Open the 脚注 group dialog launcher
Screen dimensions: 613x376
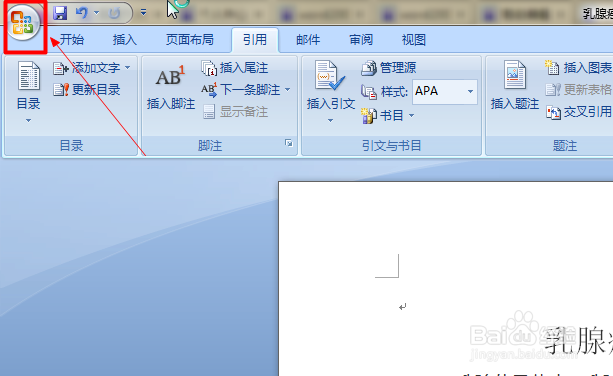click(289, 143)
